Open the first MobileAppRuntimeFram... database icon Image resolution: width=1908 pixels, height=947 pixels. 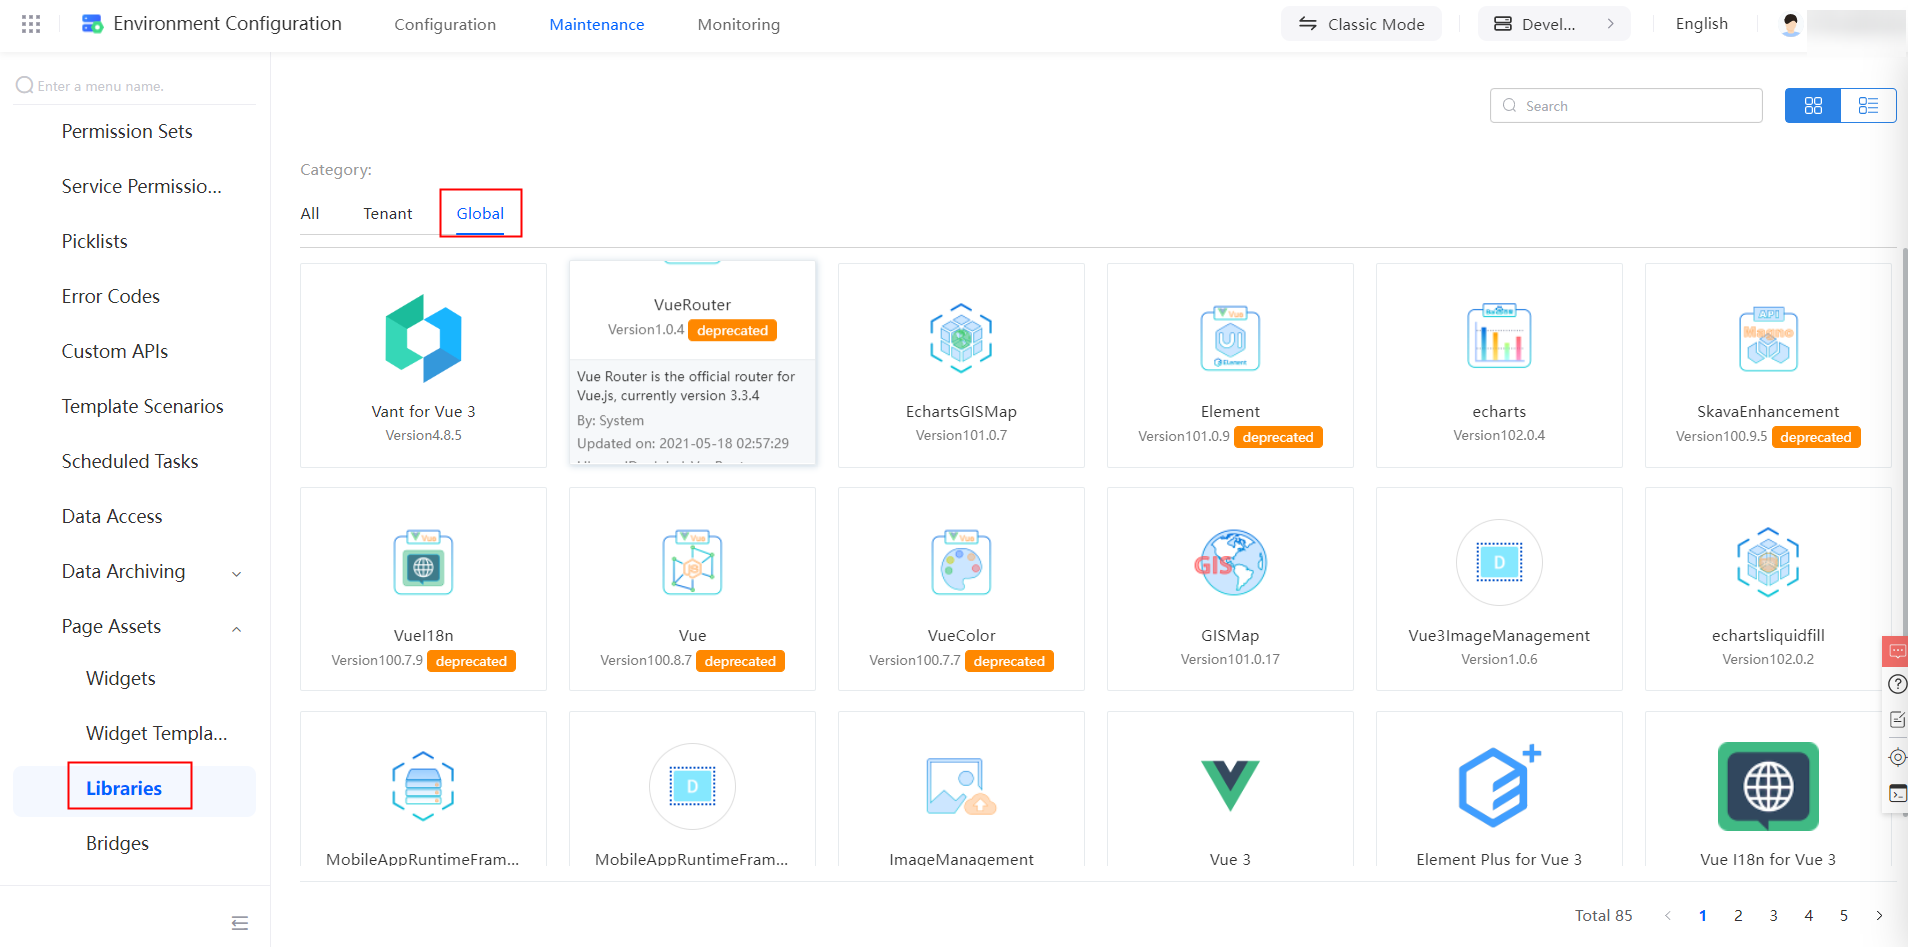423,786
